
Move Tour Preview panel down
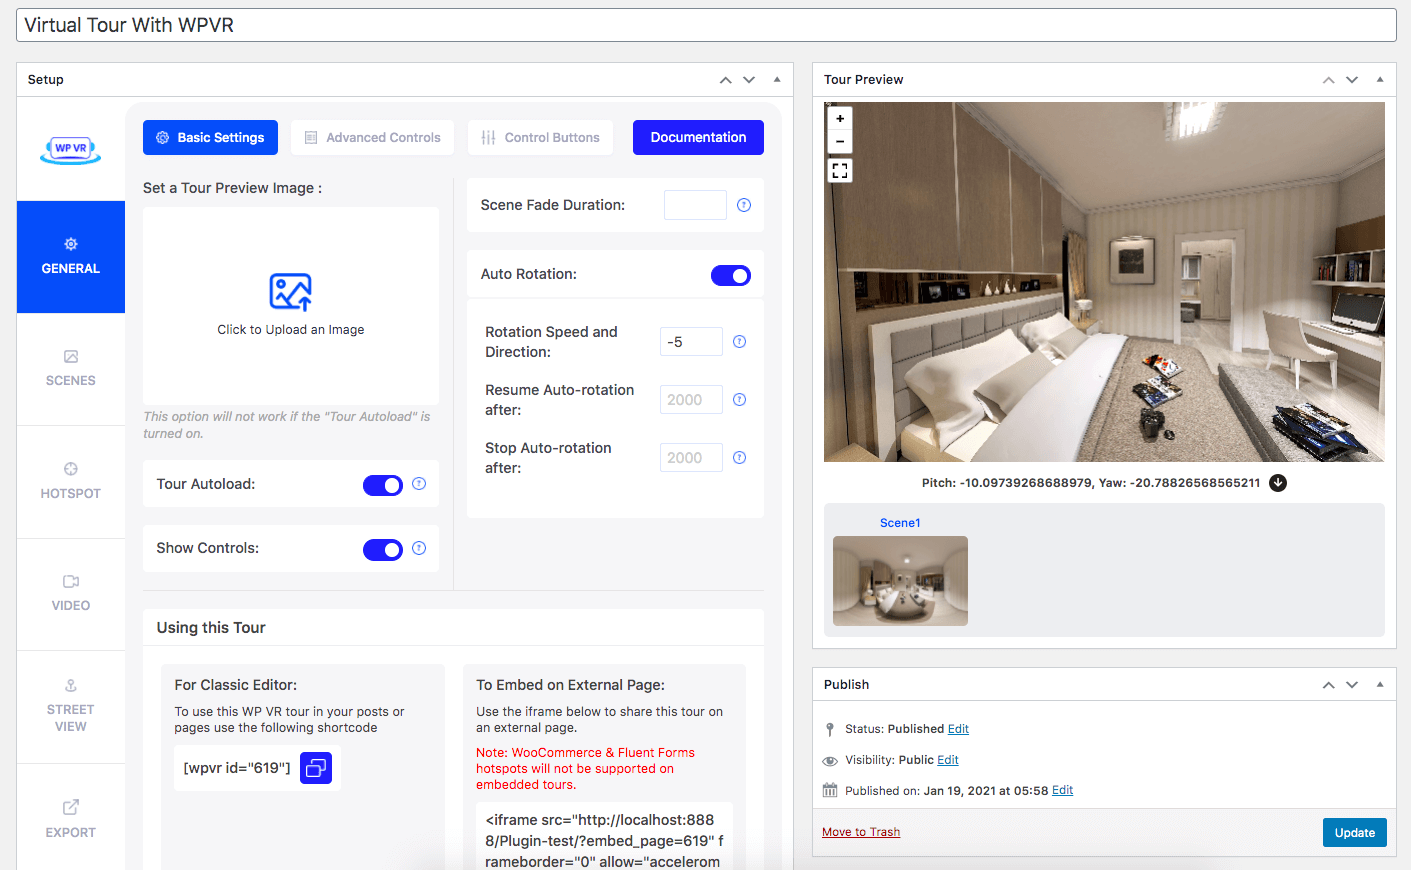pyautogui.click(x=1352, y=80)
